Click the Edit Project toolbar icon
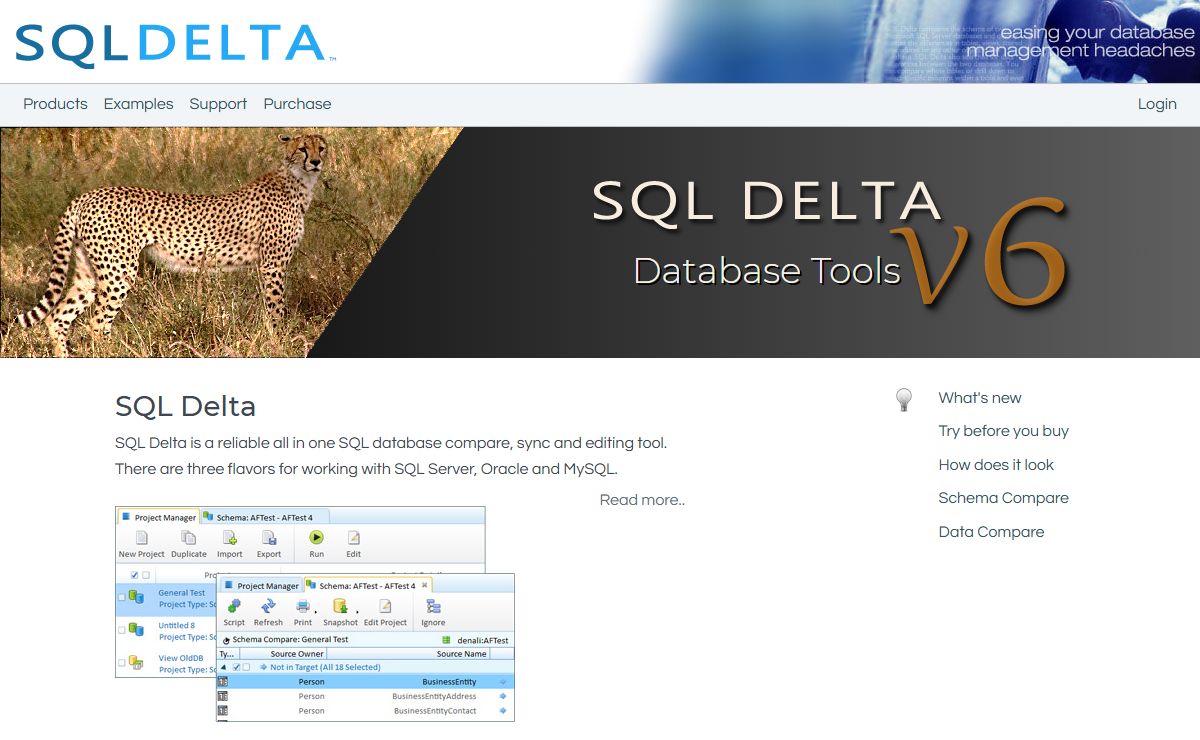This screenshot has height=740, width=1200. pyautogui.click(x=385, y=606)
